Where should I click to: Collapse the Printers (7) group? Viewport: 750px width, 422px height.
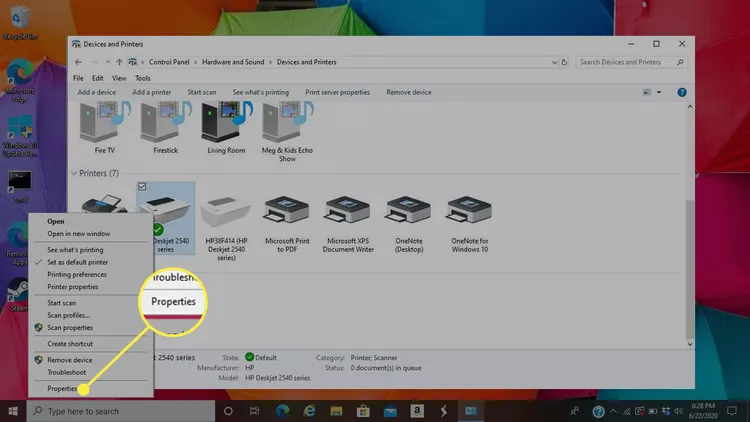[74, 174]
